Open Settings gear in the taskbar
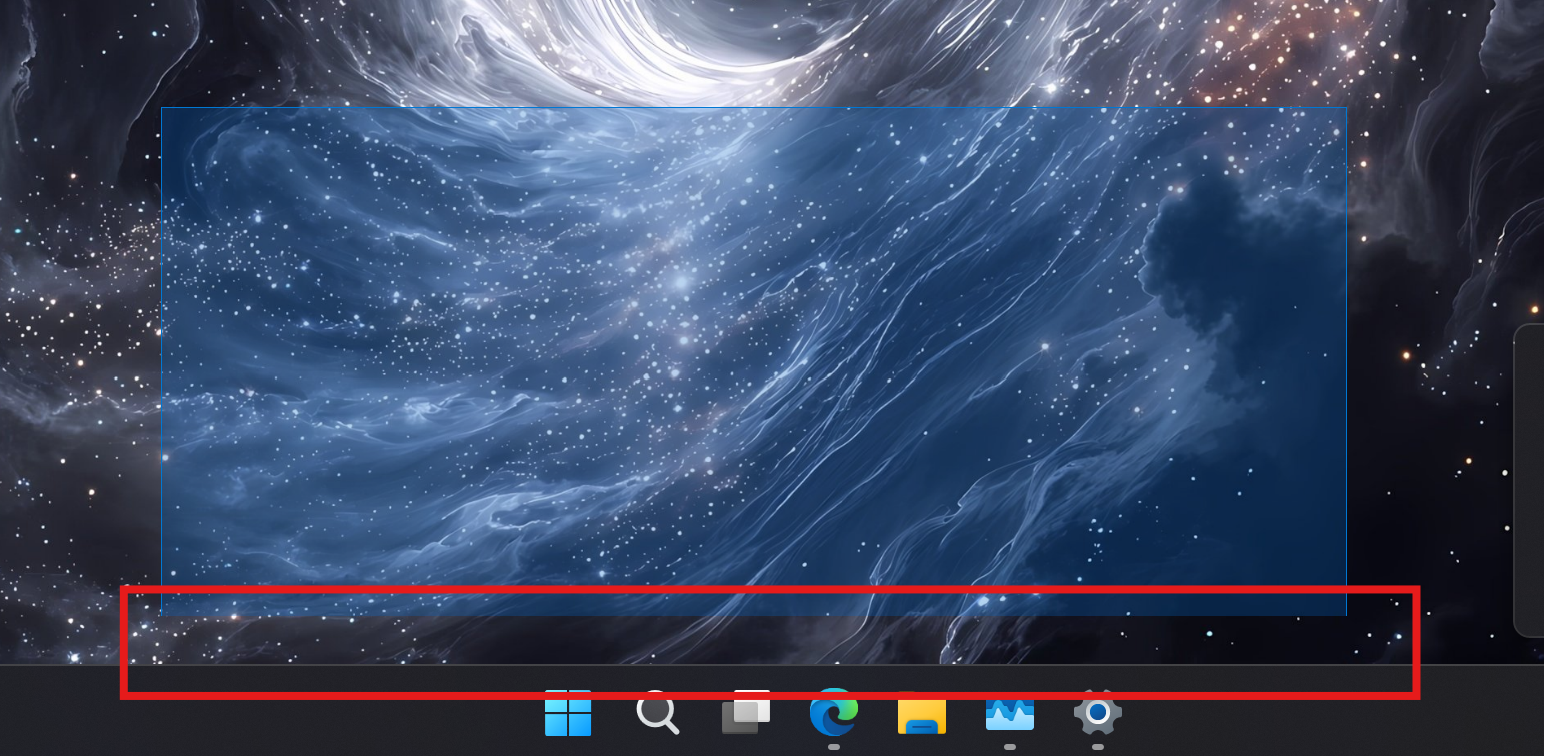The height and width of the screenshot is (756, 1544). pos(1098,712)
